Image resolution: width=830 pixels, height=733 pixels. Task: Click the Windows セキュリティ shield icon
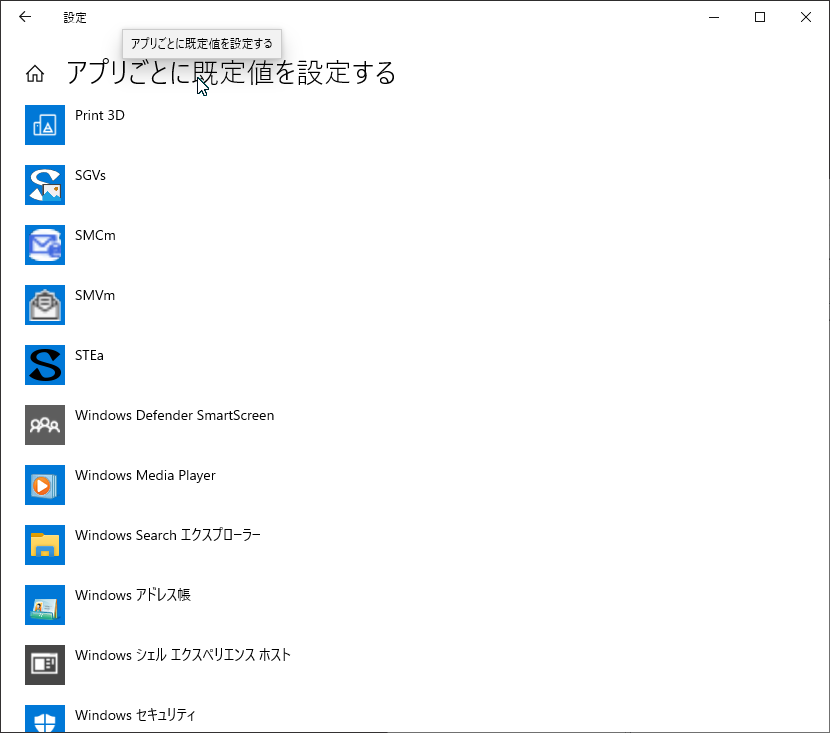[x=45, y=719]
